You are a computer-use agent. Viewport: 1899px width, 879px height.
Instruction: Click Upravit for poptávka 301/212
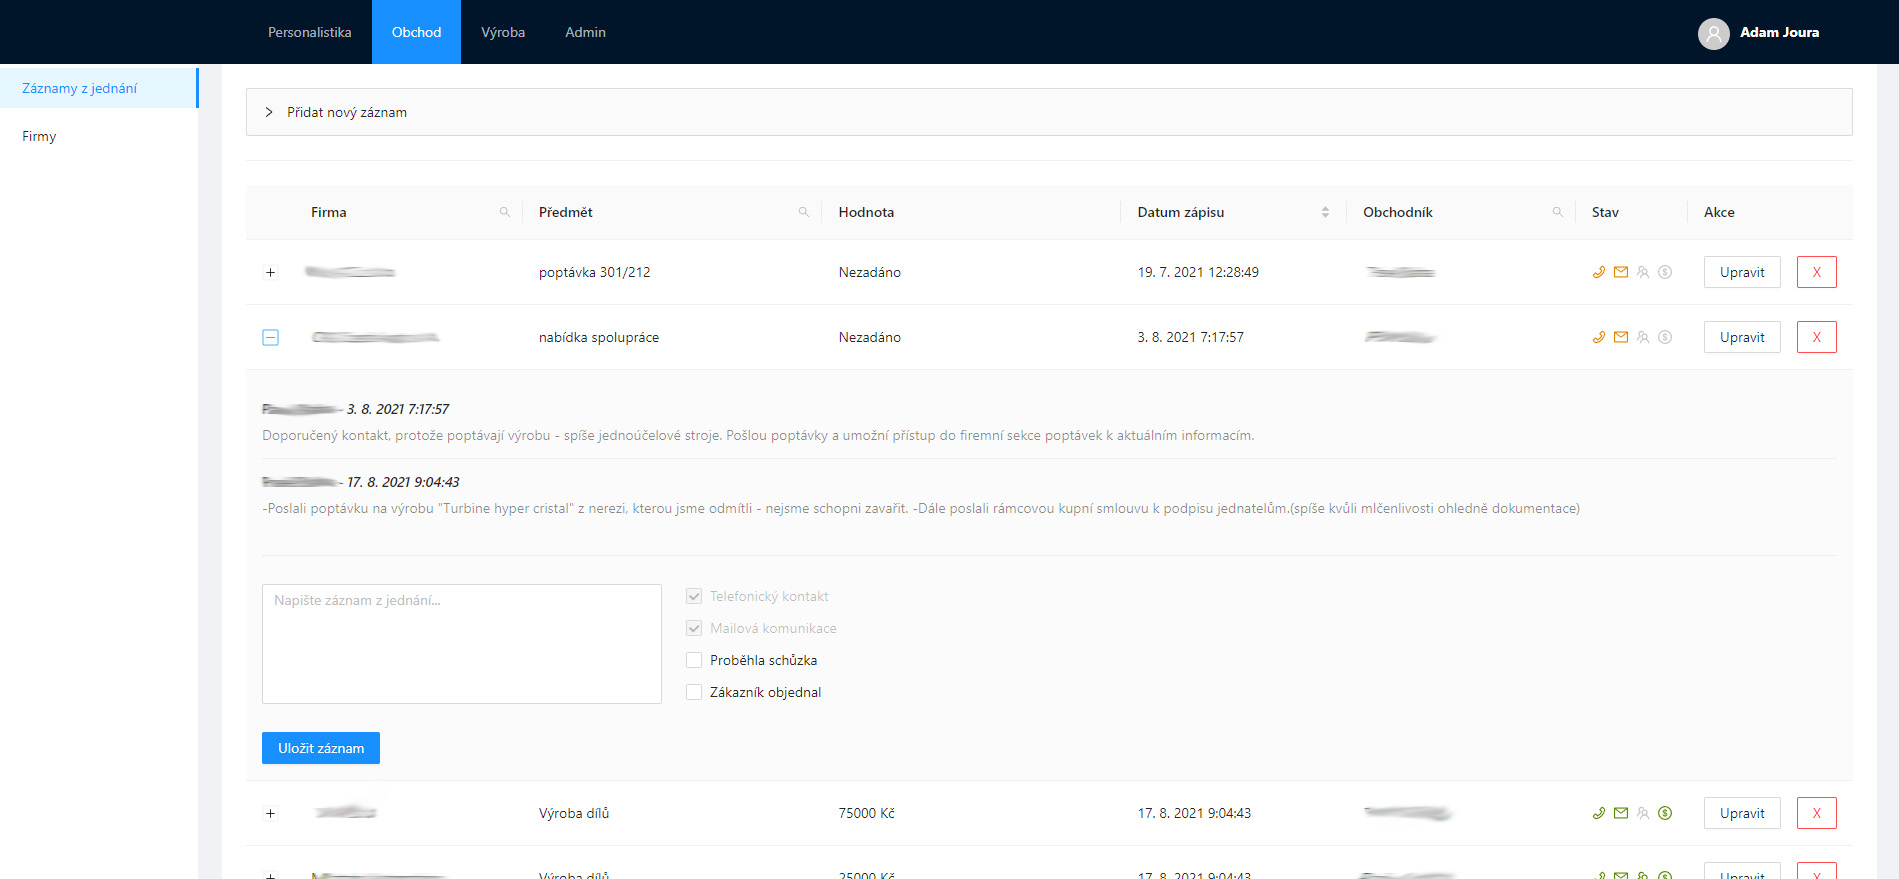[1742, 272]
